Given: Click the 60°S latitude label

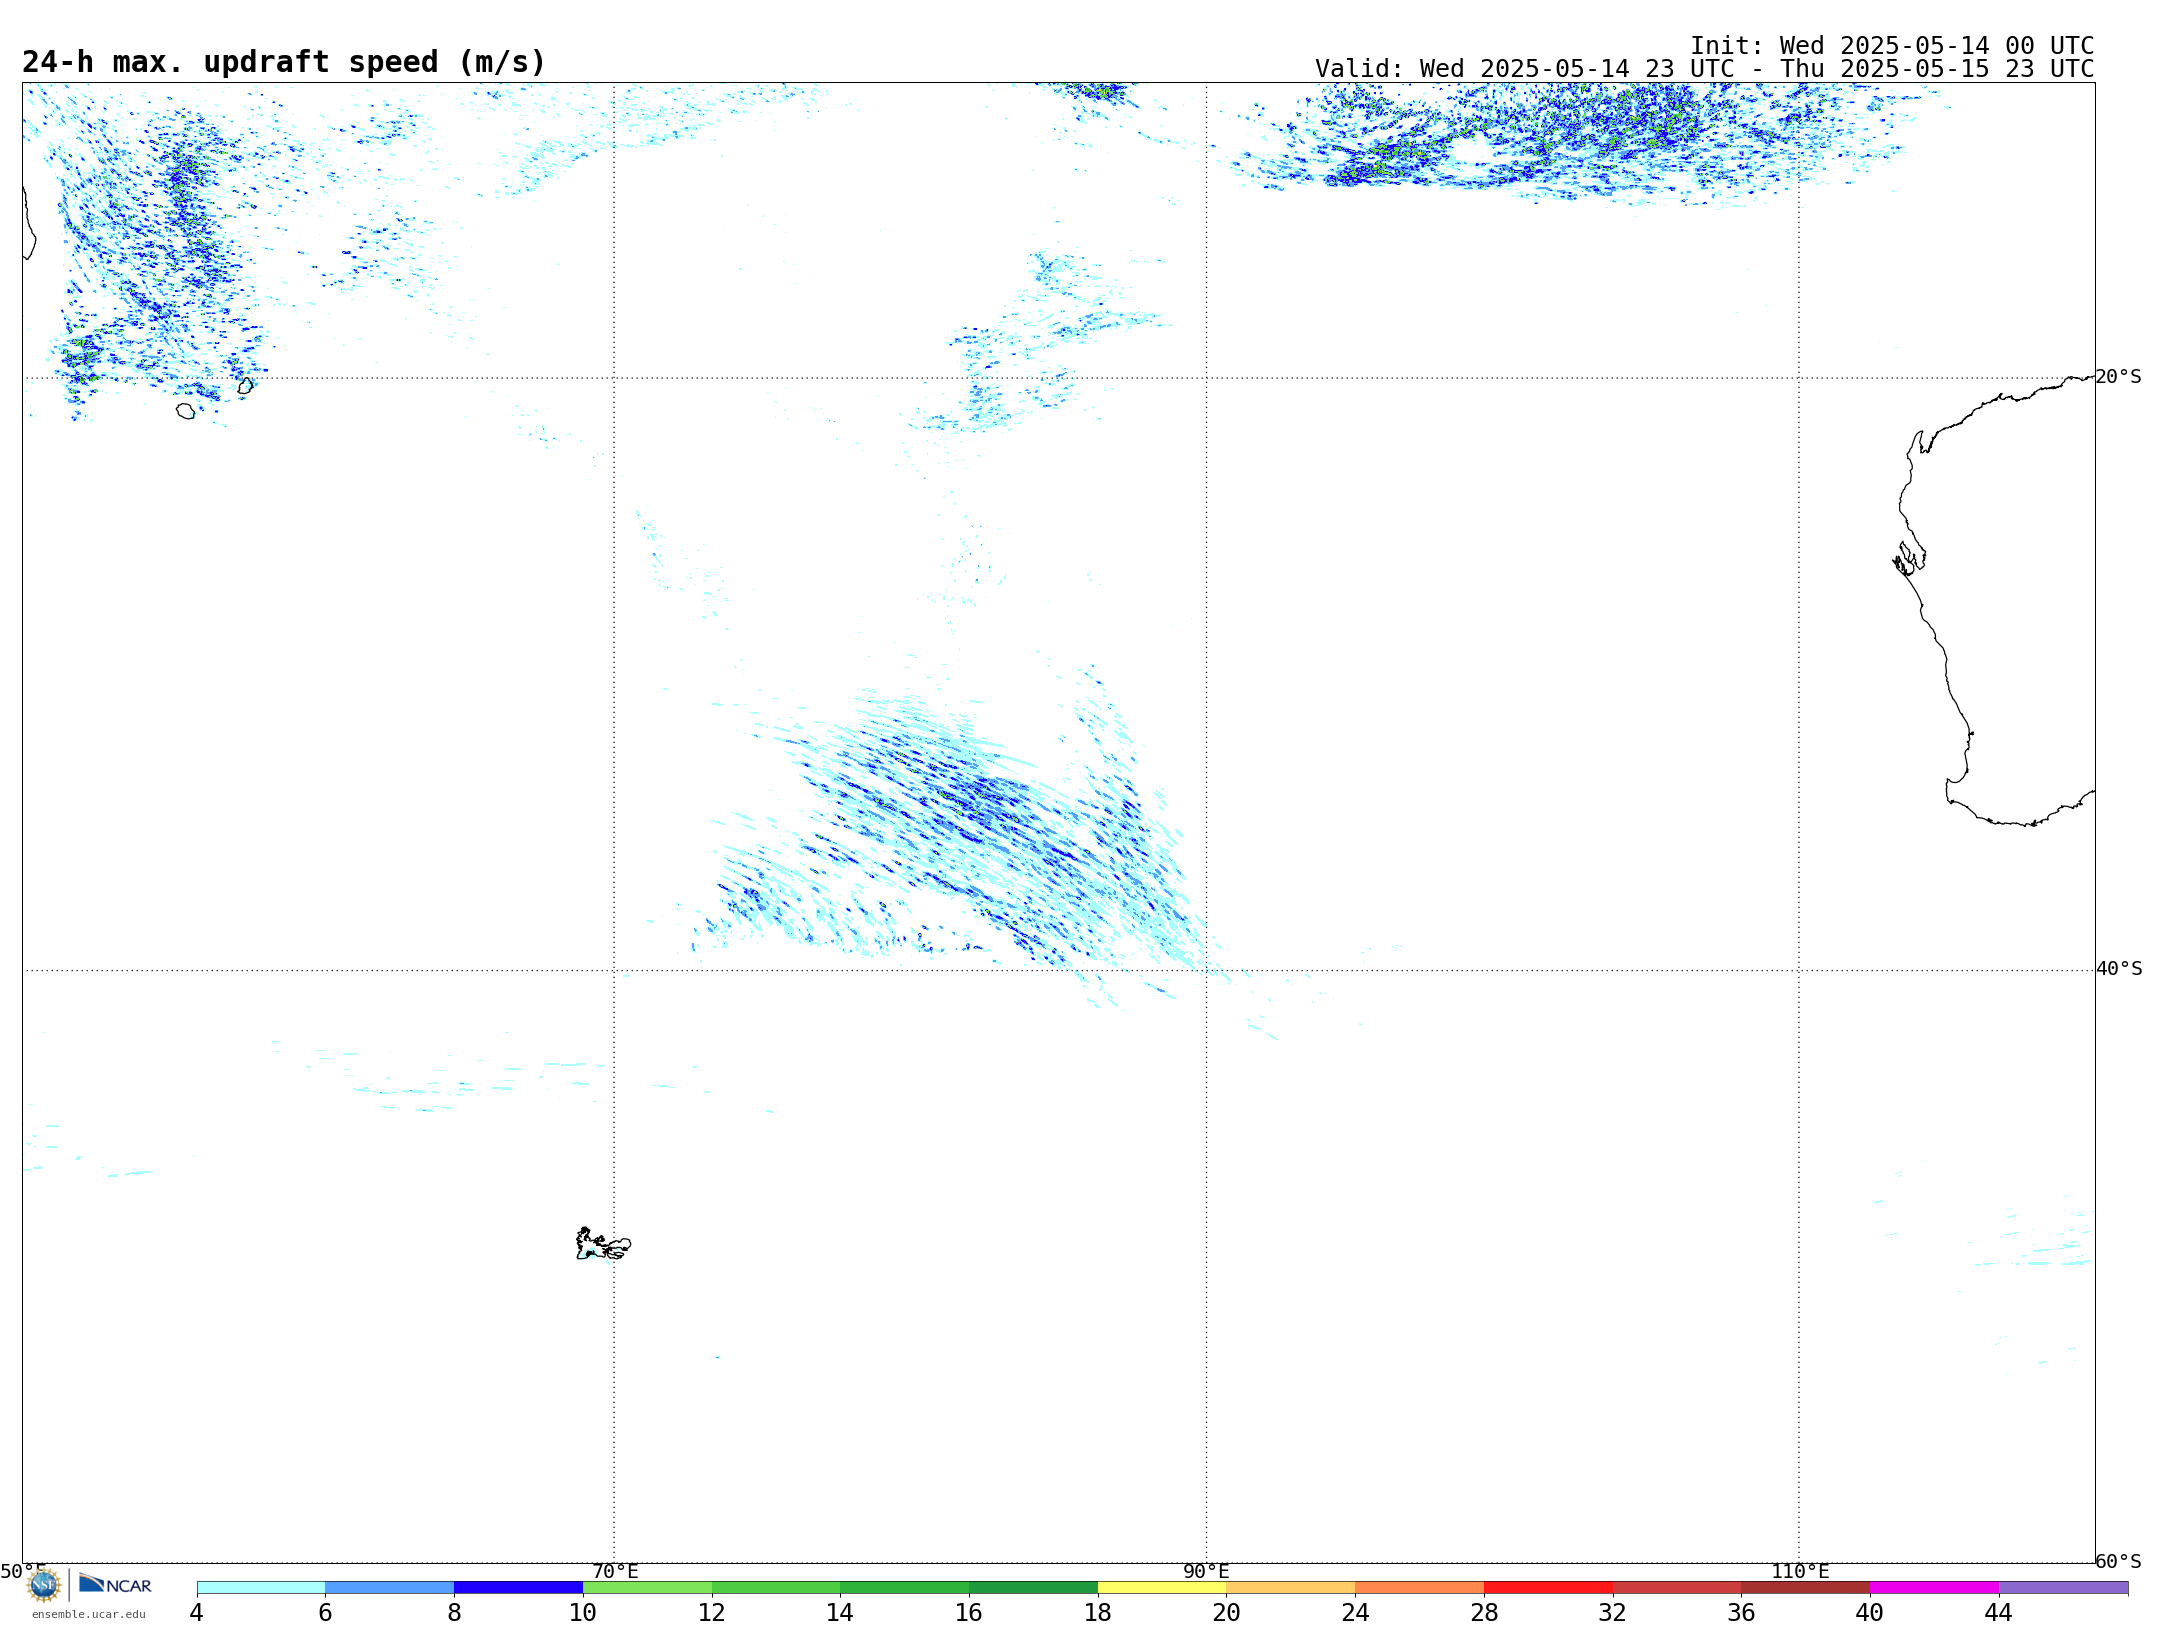Looking at the screenshot, I should [x=2119, y=1561].
